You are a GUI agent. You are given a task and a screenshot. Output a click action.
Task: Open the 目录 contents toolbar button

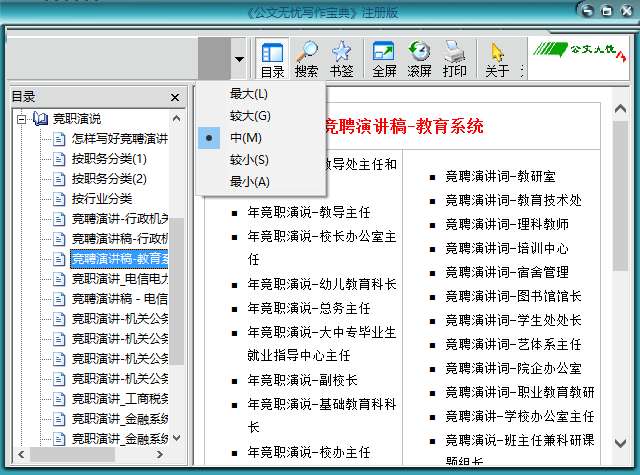(x=272, y=60)
